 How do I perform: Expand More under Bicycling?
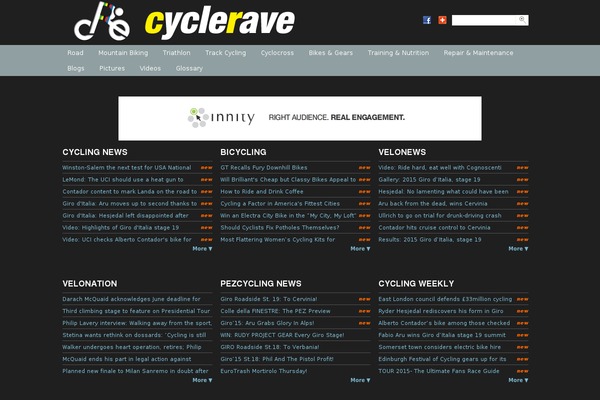click(360, 249)
